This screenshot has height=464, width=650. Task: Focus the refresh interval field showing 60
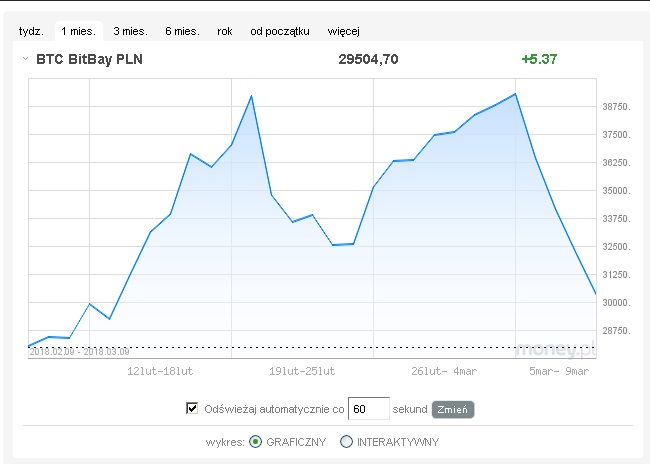(369, 409)
